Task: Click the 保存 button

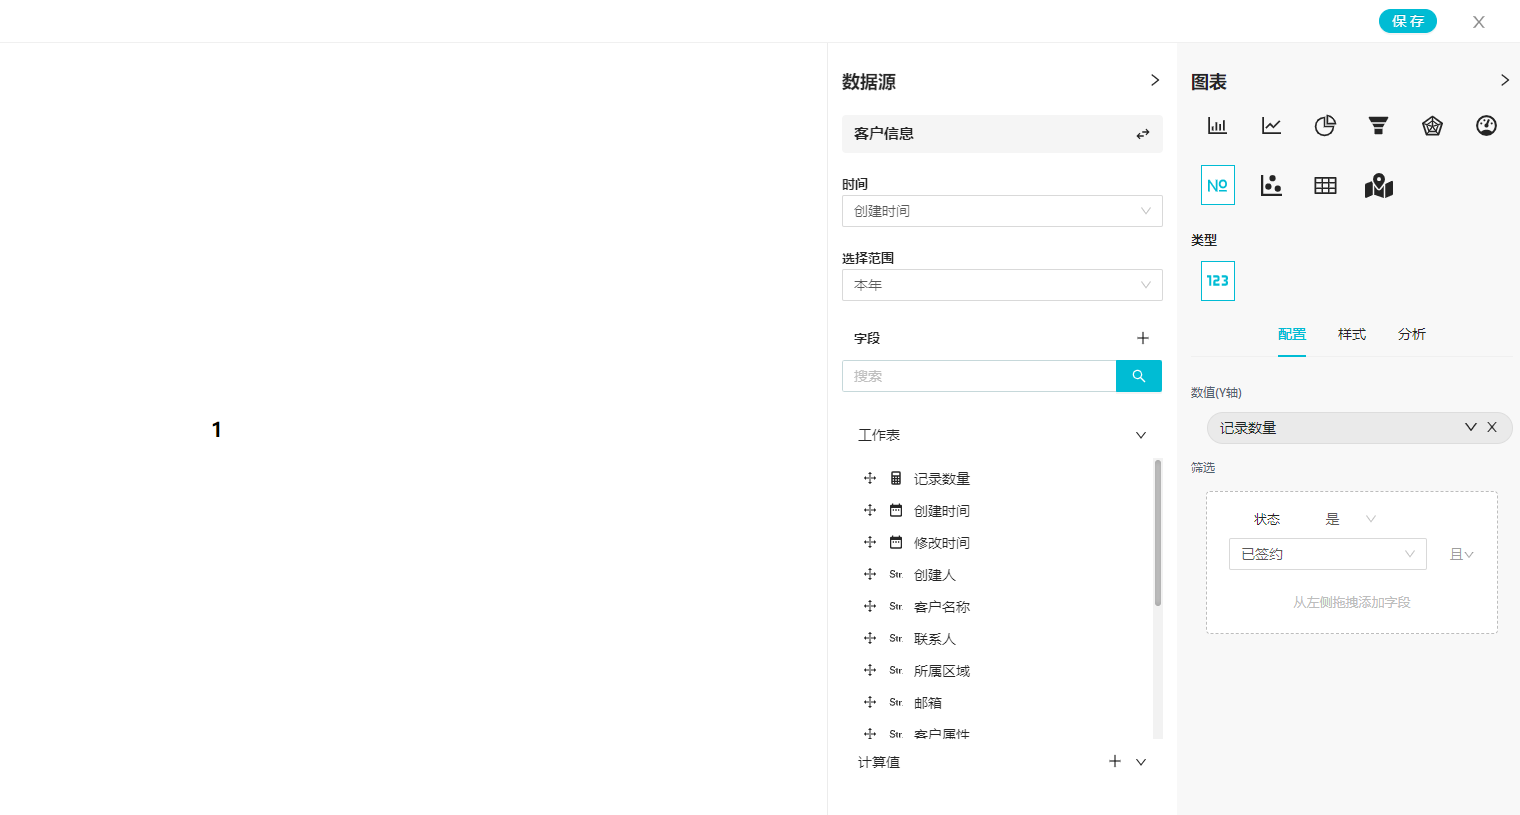Action: coord(1408,21)
